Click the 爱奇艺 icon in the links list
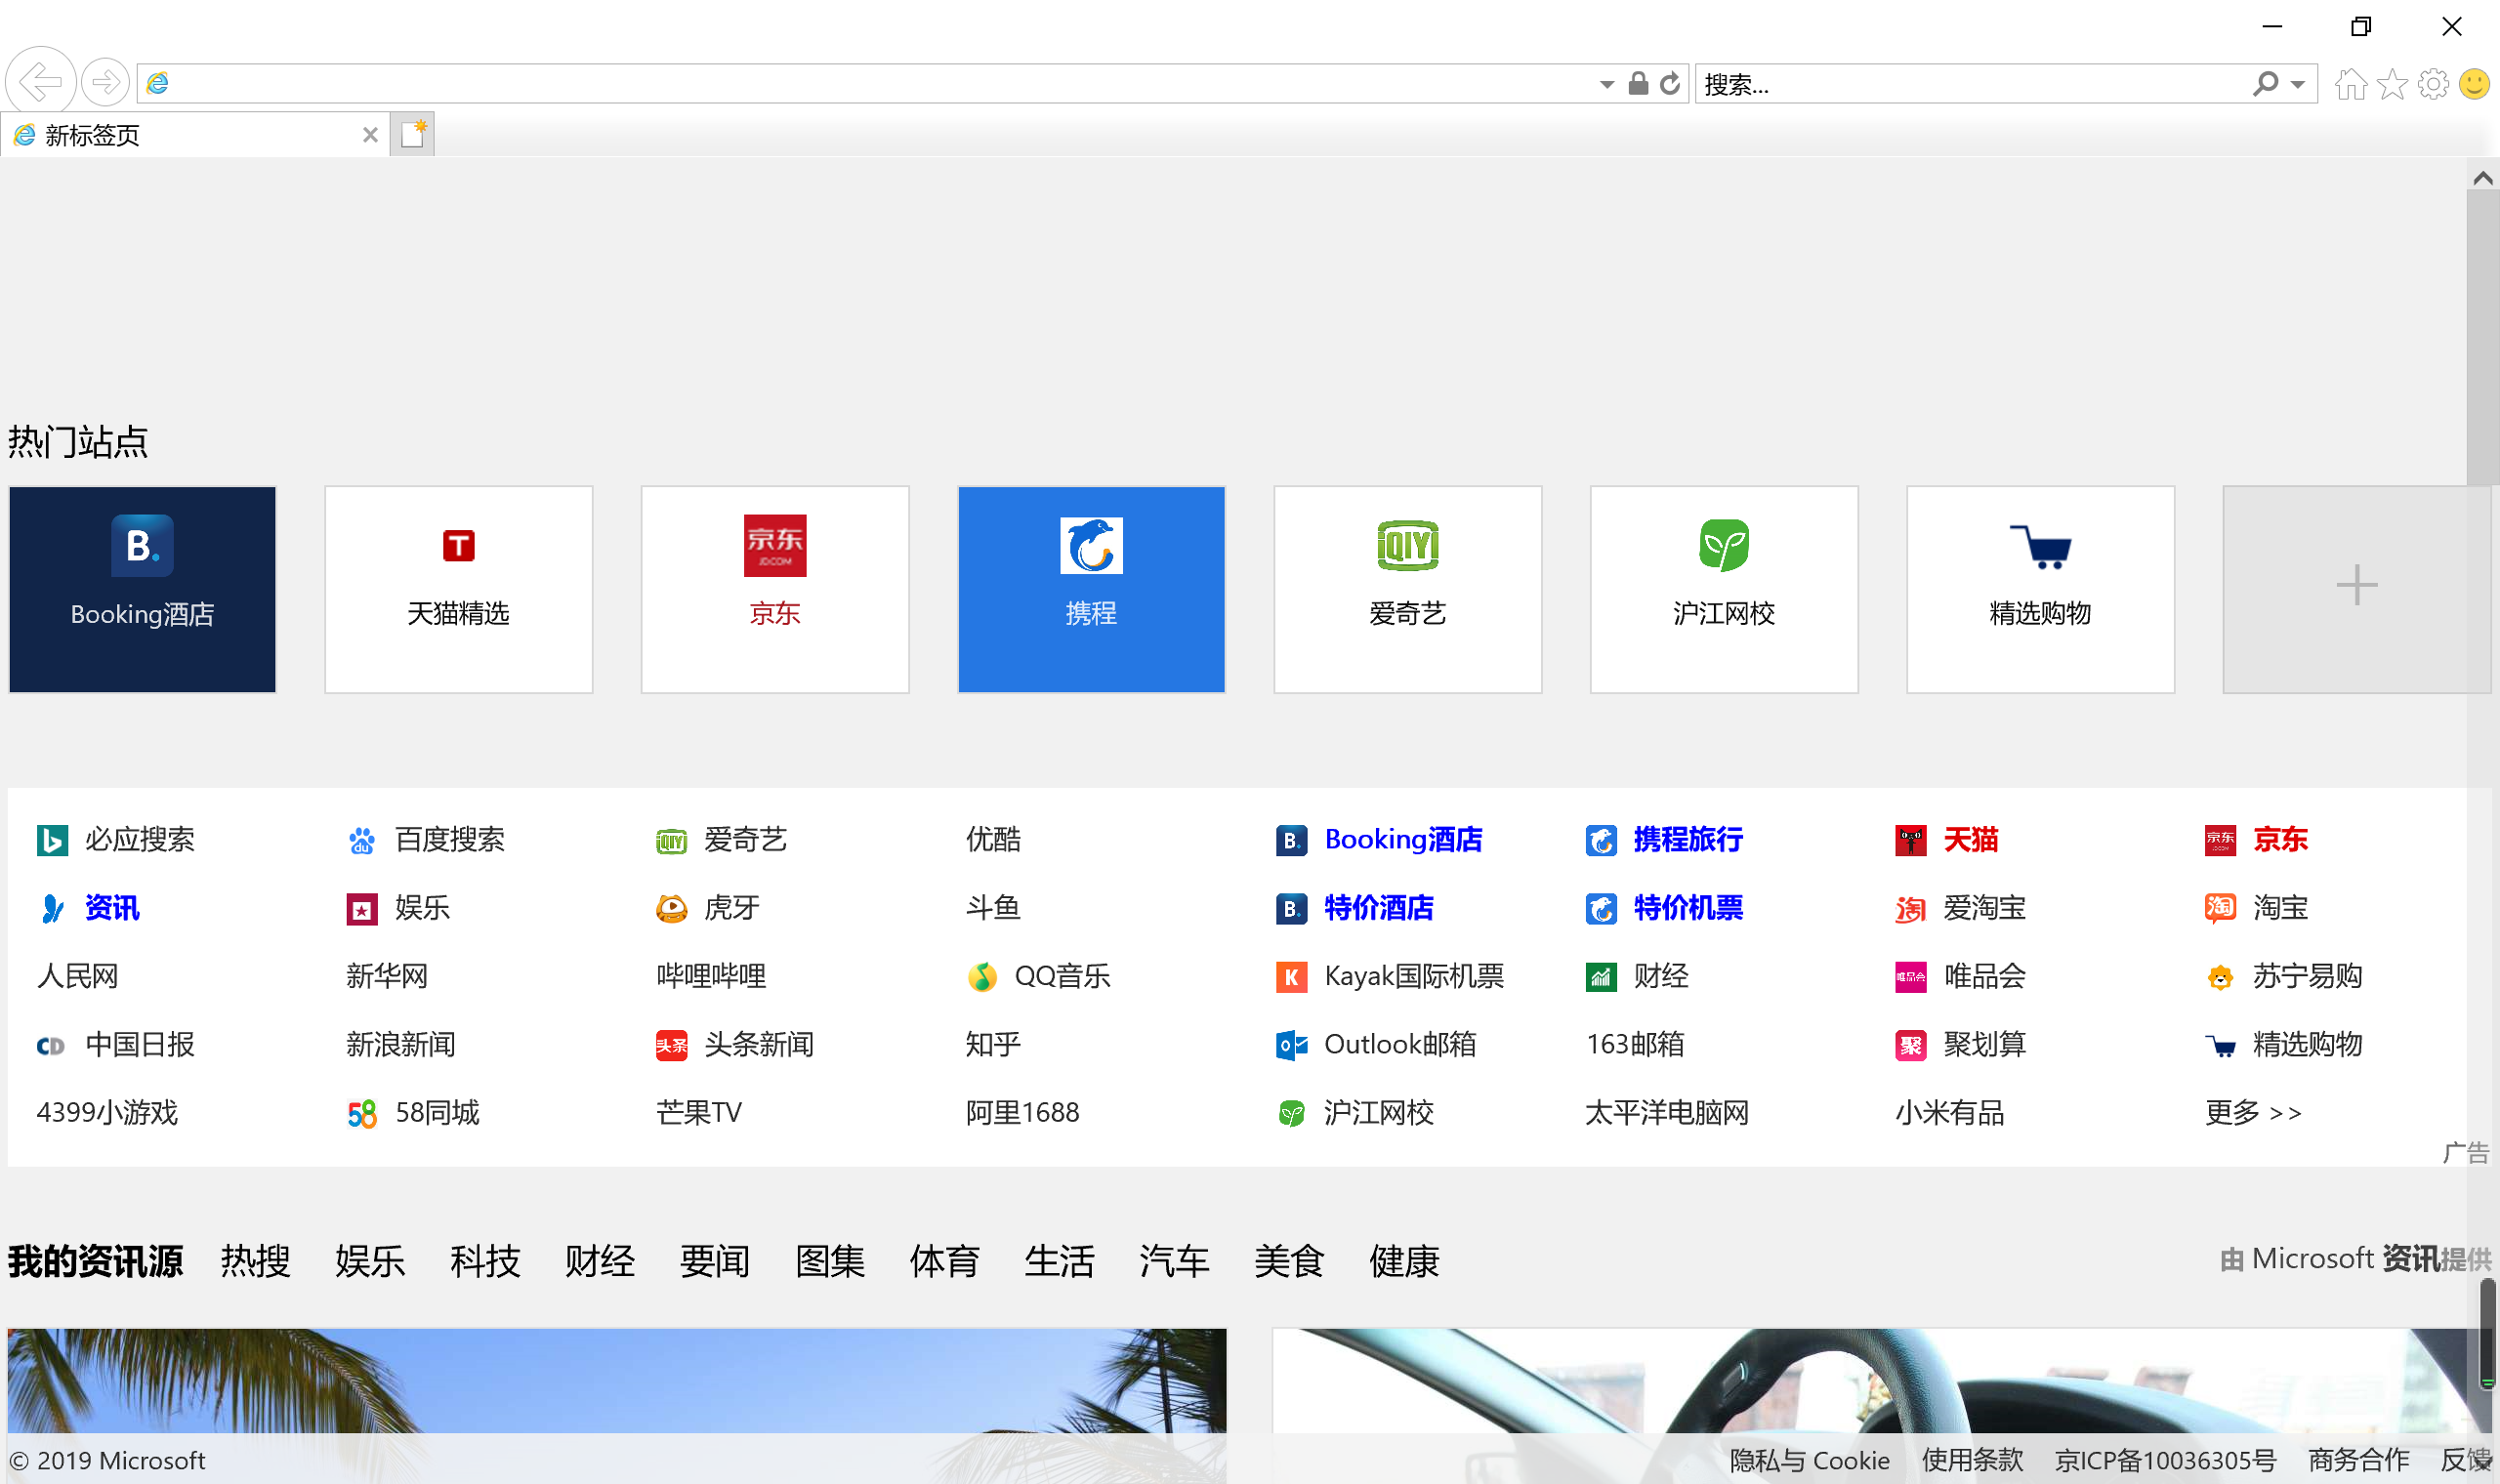This screenshot has height=1484, width=2500. 671,841
